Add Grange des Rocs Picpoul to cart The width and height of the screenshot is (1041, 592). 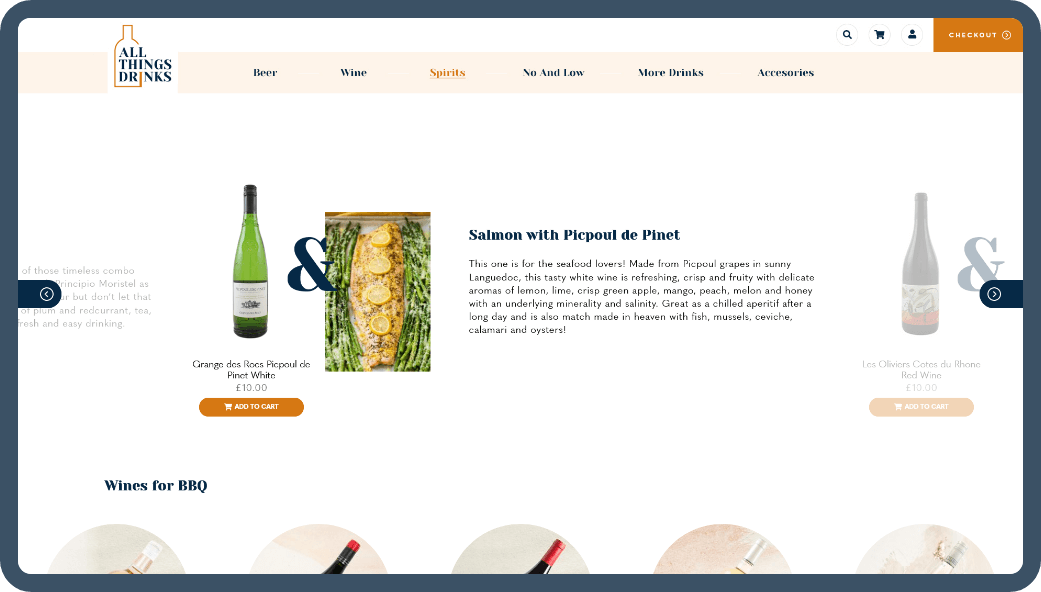coord(251,407)
